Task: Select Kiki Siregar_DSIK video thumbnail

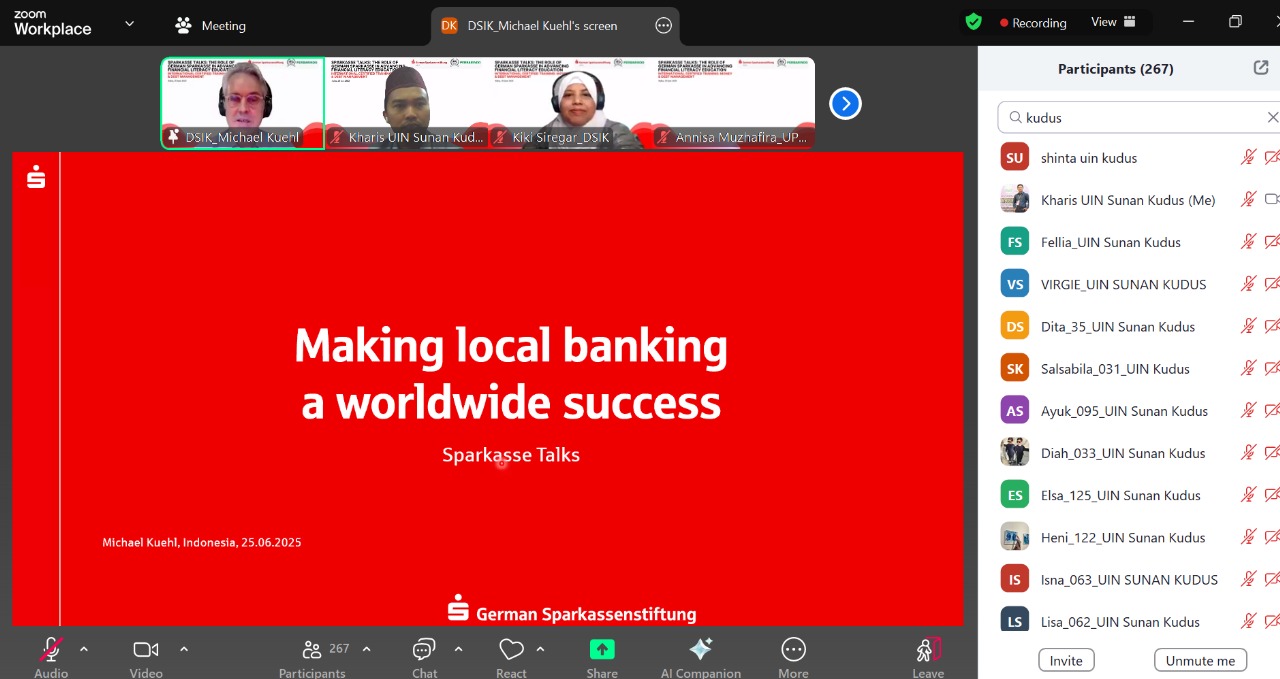Action: point(569,103)
